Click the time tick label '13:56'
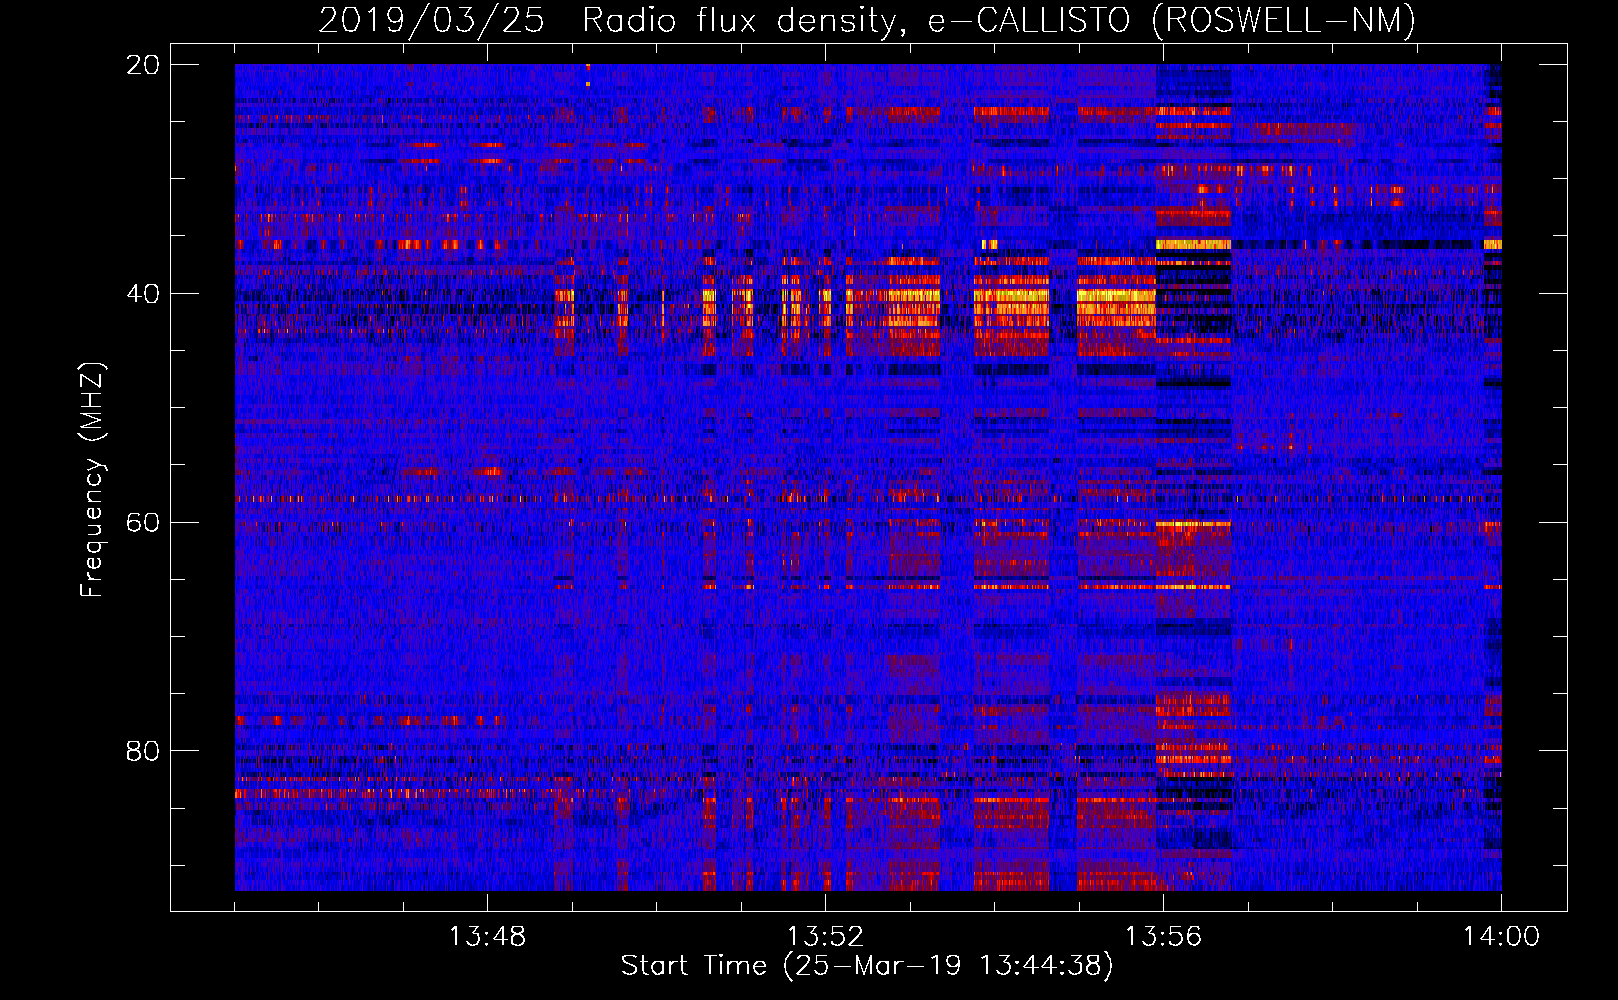The width and height of the screenshot is (1618, 1000). [x=1163, y=937]
